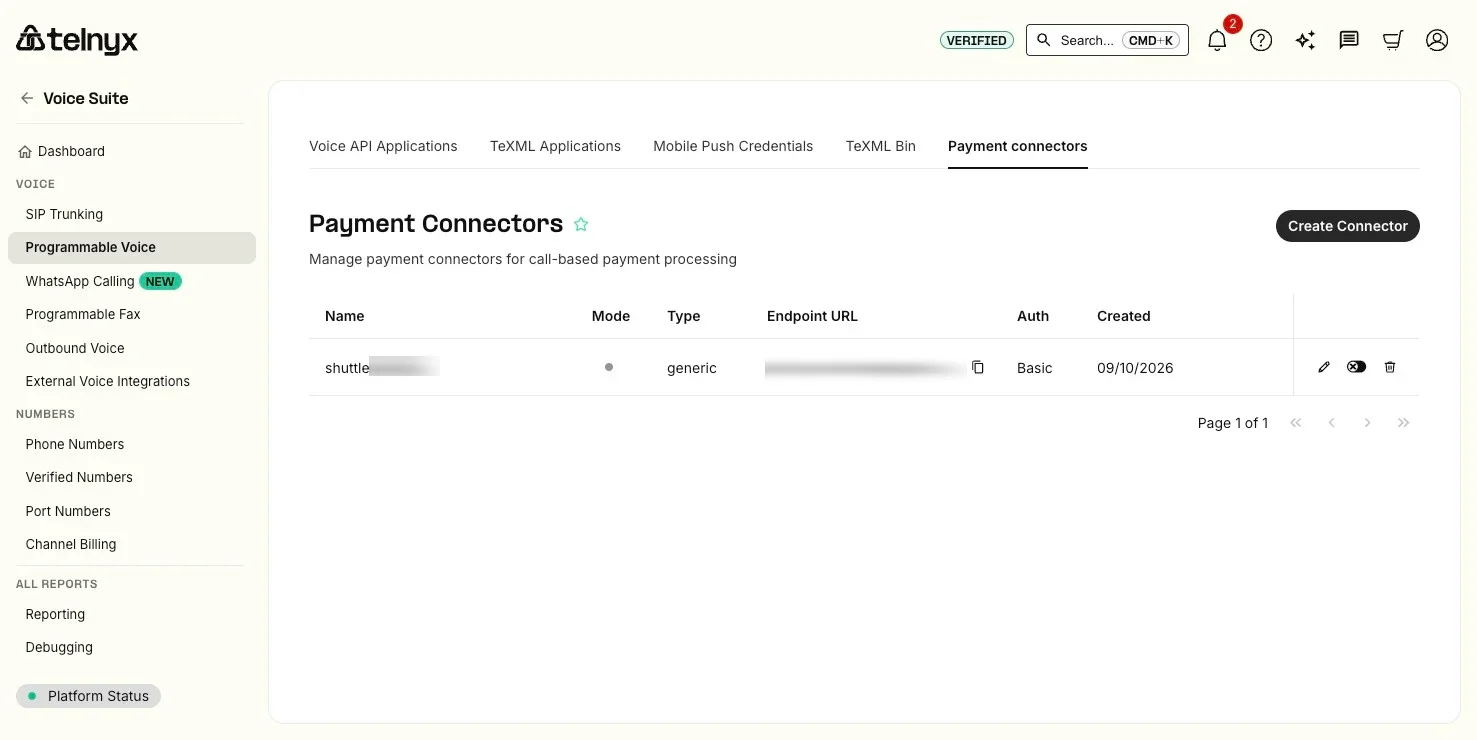The height and width of the screenshot is (740, 1477).
Task: Click the Telnyx logo
Action: [x=77, y=40]
